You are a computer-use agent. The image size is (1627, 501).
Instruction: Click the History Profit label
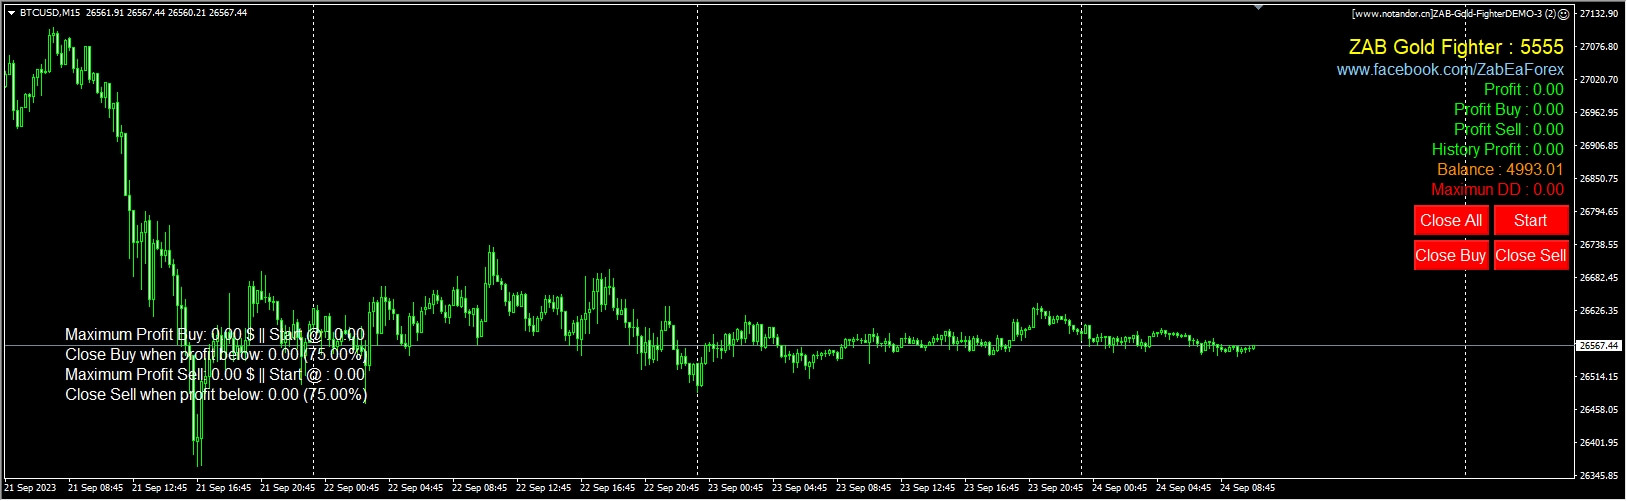click(1497, 149)
